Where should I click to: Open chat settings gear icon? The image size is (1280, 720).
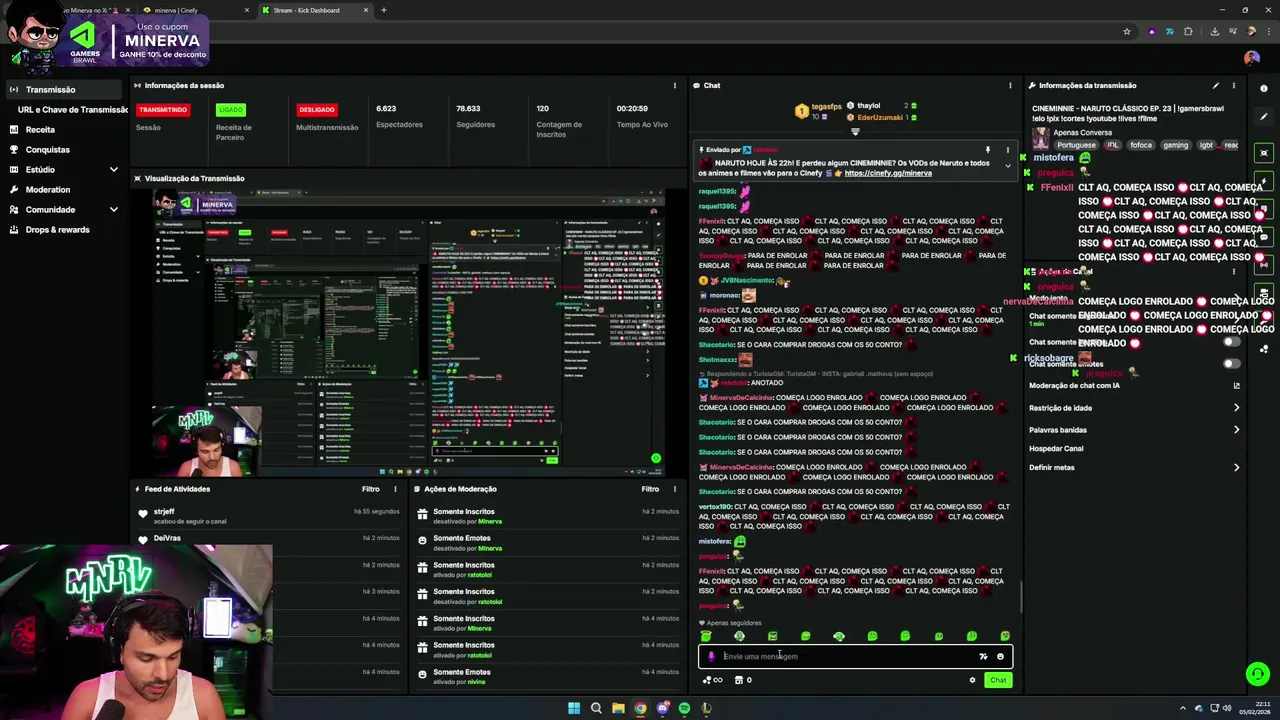click(972, 680)
